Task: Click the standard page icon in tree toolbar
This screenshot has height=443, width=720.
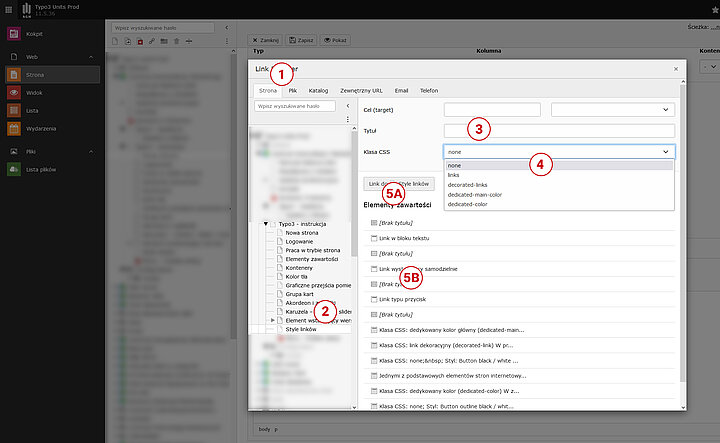Action: tap(115, 41)
